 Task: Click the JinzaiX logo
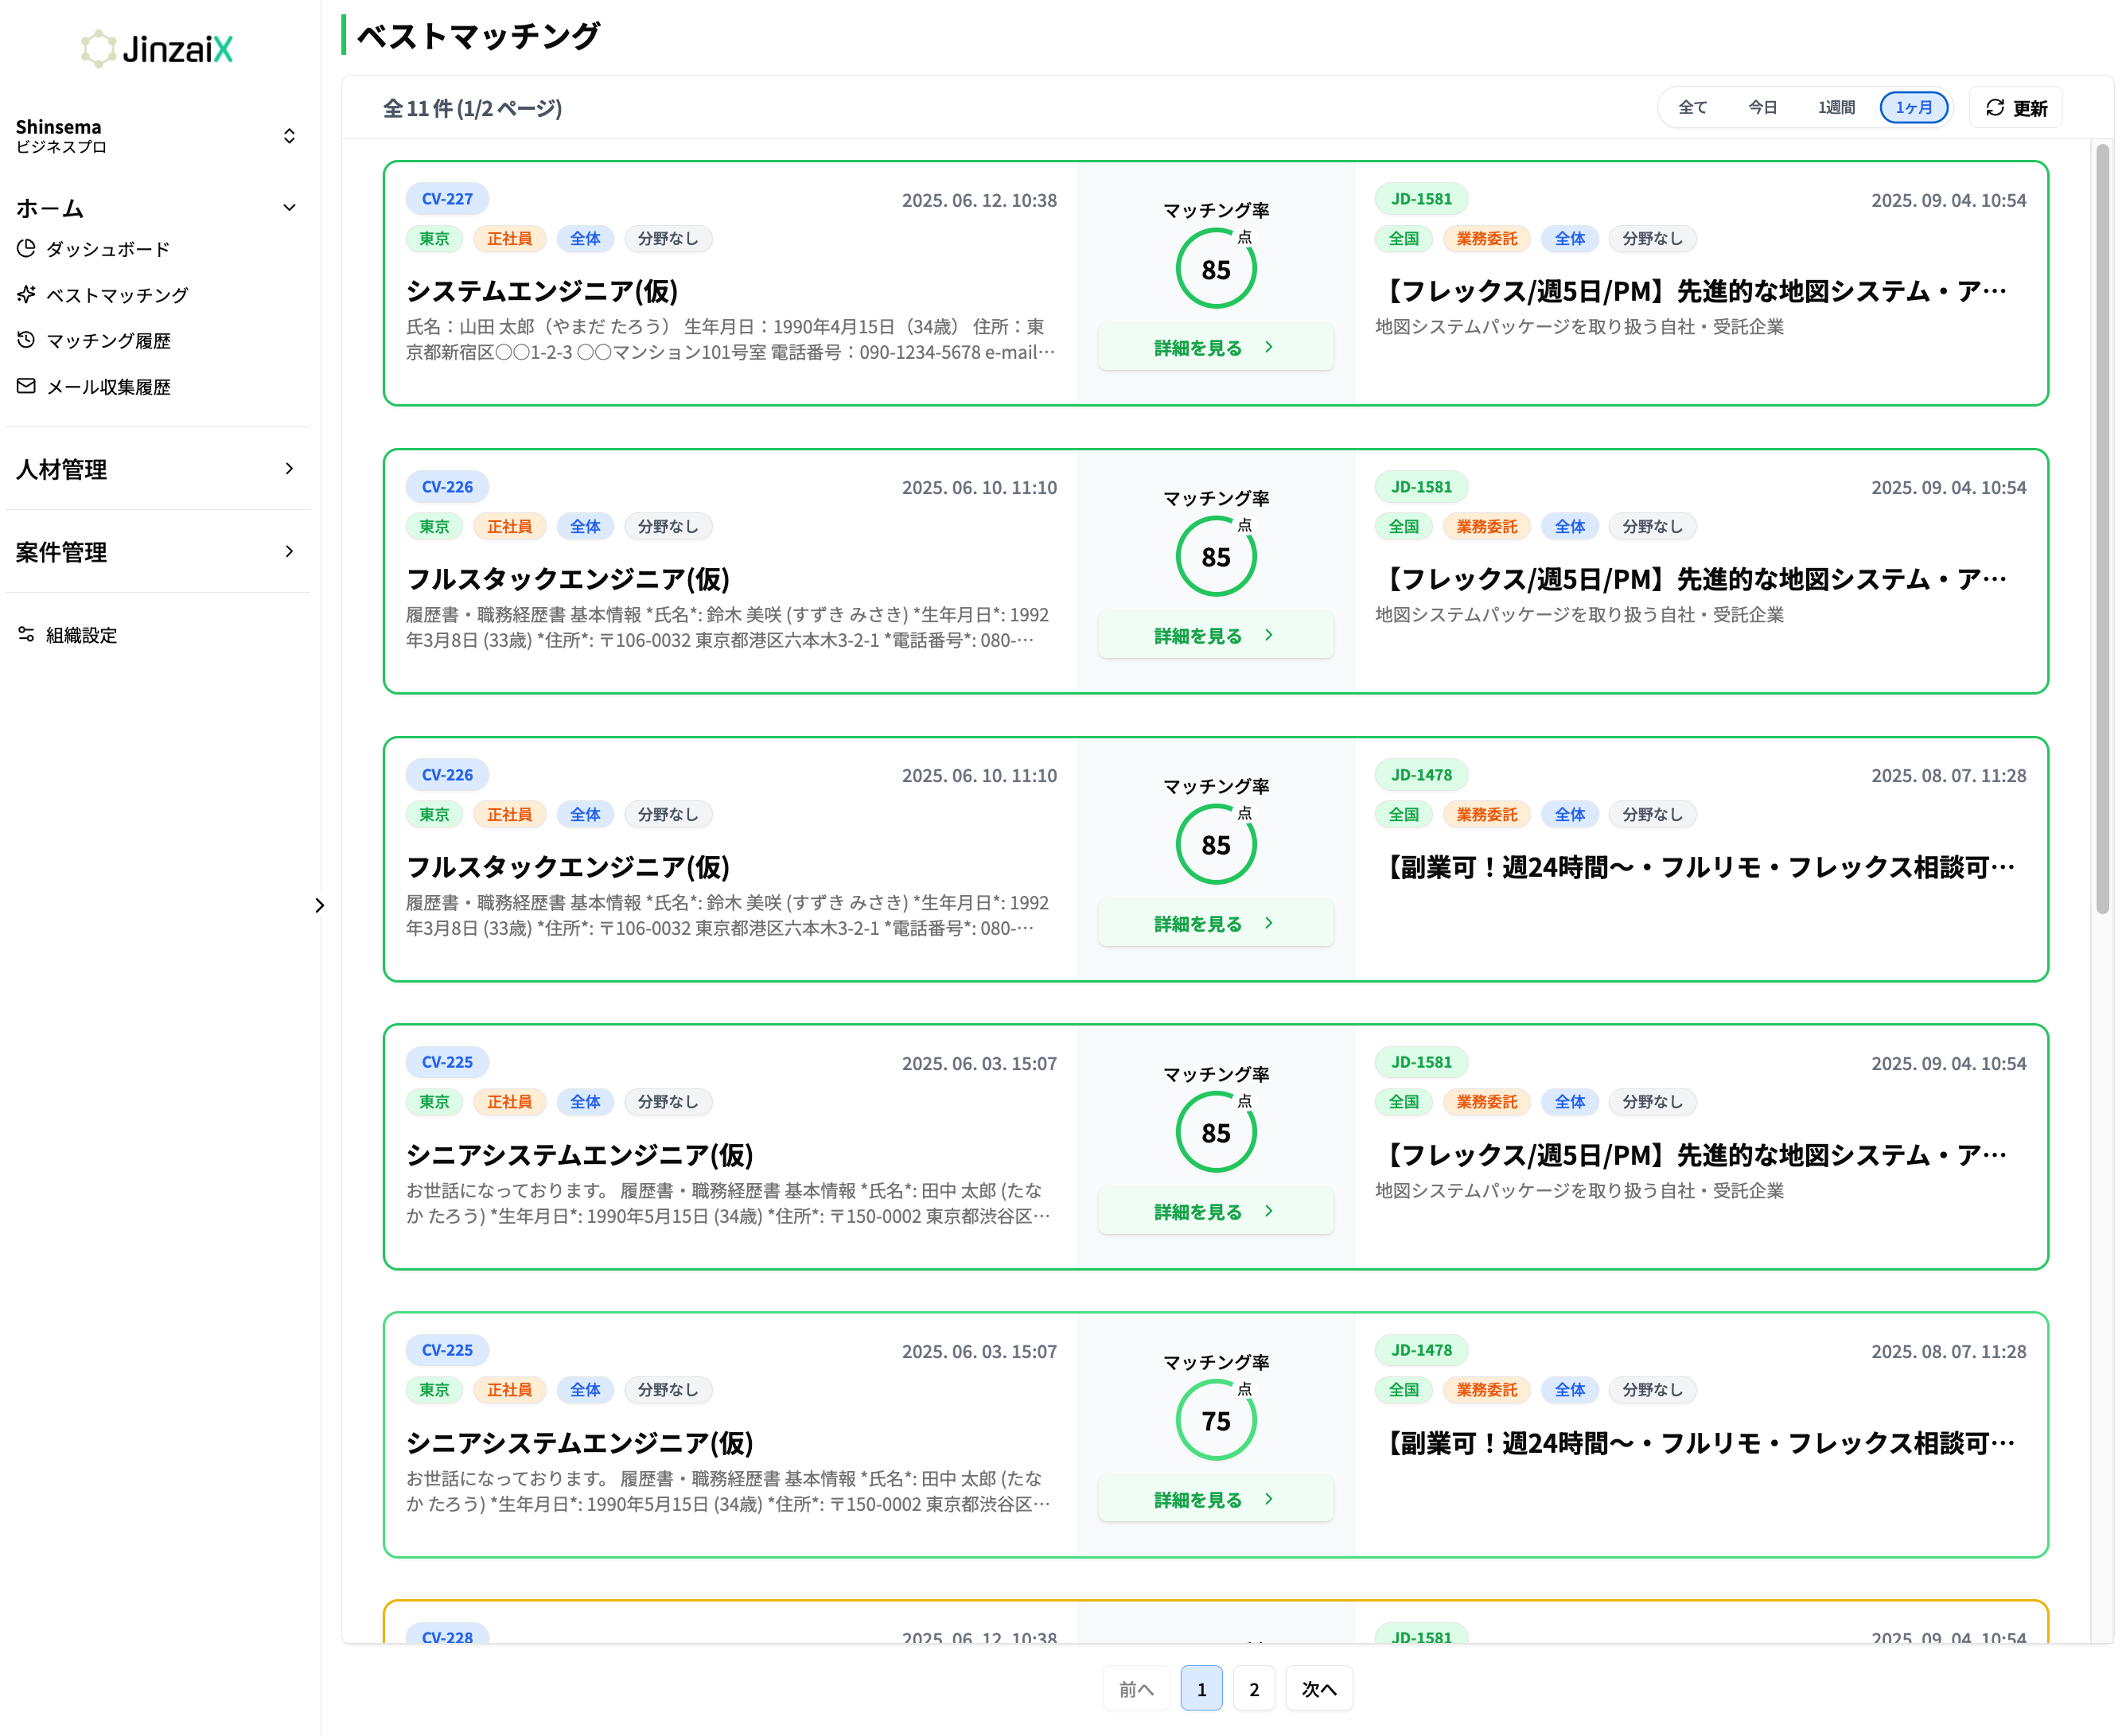(x=157, y=48)
